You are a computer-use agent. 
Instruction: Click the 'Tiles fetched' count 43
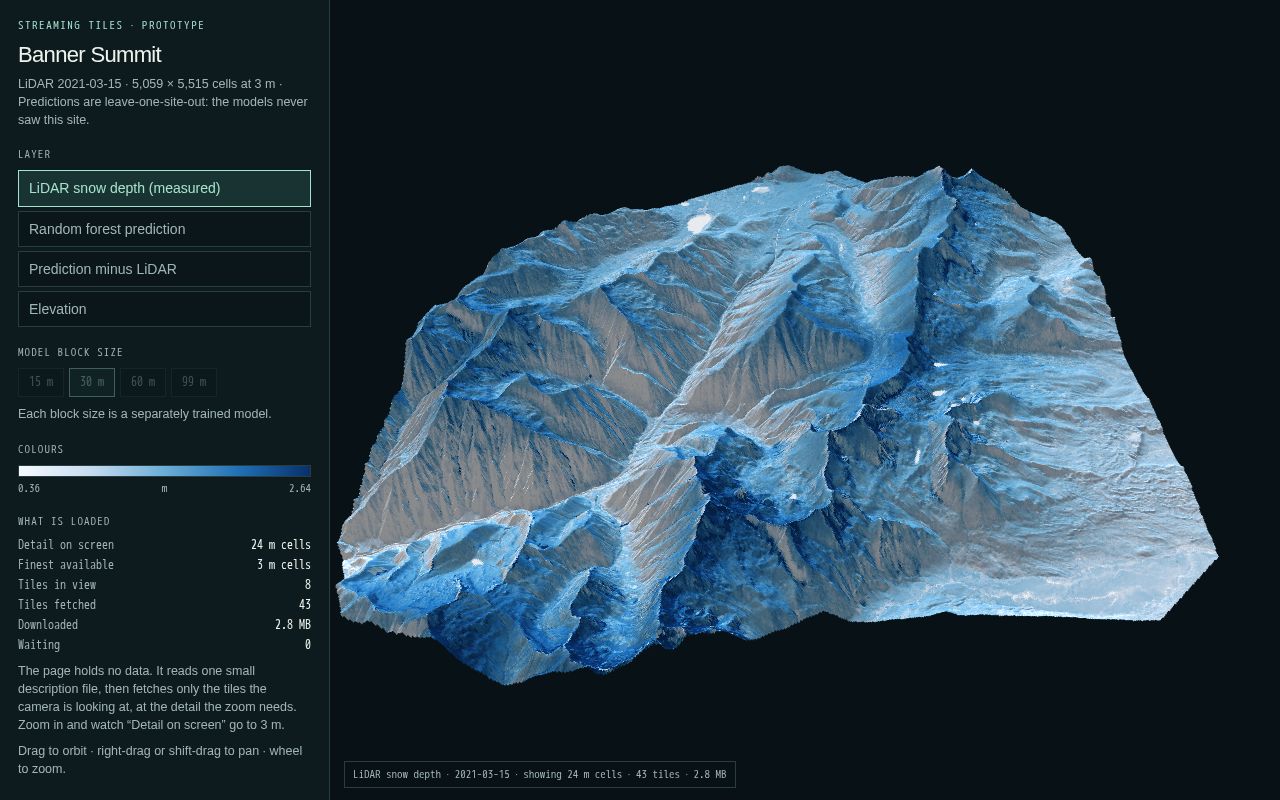[x=305, y=605]
